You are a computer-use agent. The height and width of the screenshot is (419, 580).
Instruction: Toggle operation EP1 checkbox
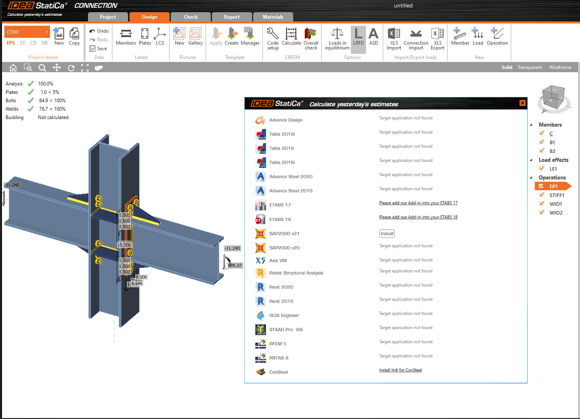coord(541,186)
